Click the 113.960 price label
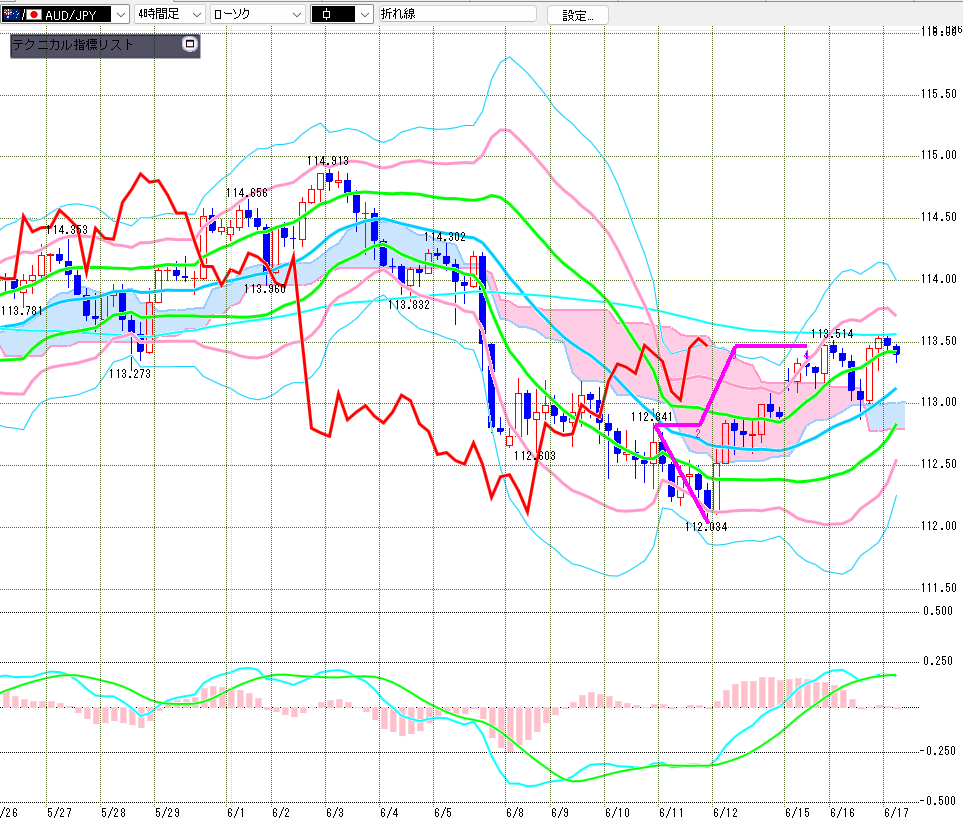Image resolution: width=963 pixels, height=821 pixels. [265, 289]
